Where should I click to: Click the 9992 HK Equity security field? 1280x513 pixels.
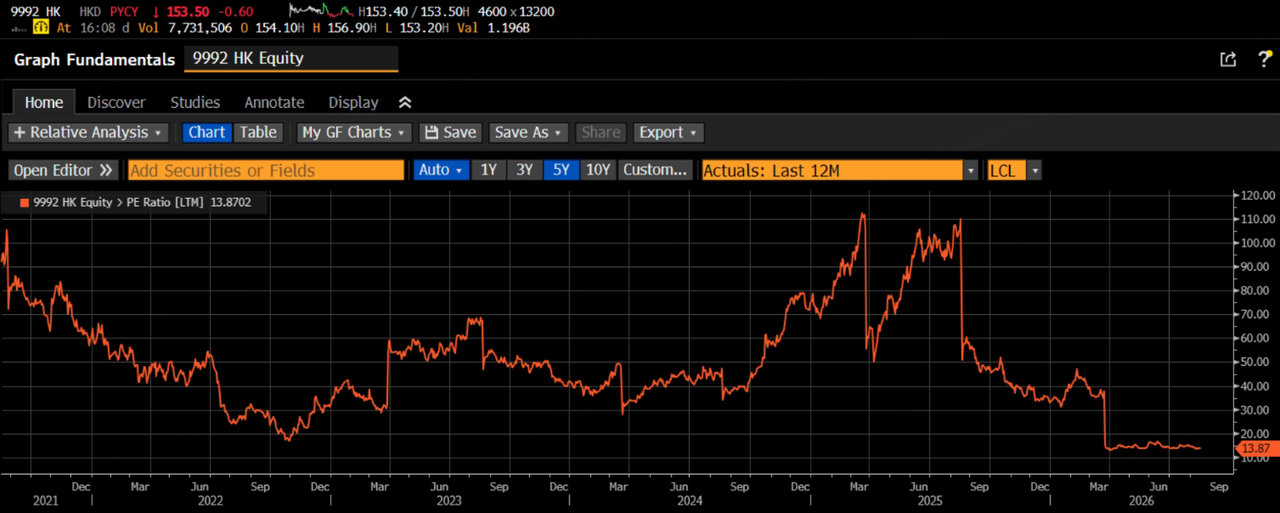291,59
